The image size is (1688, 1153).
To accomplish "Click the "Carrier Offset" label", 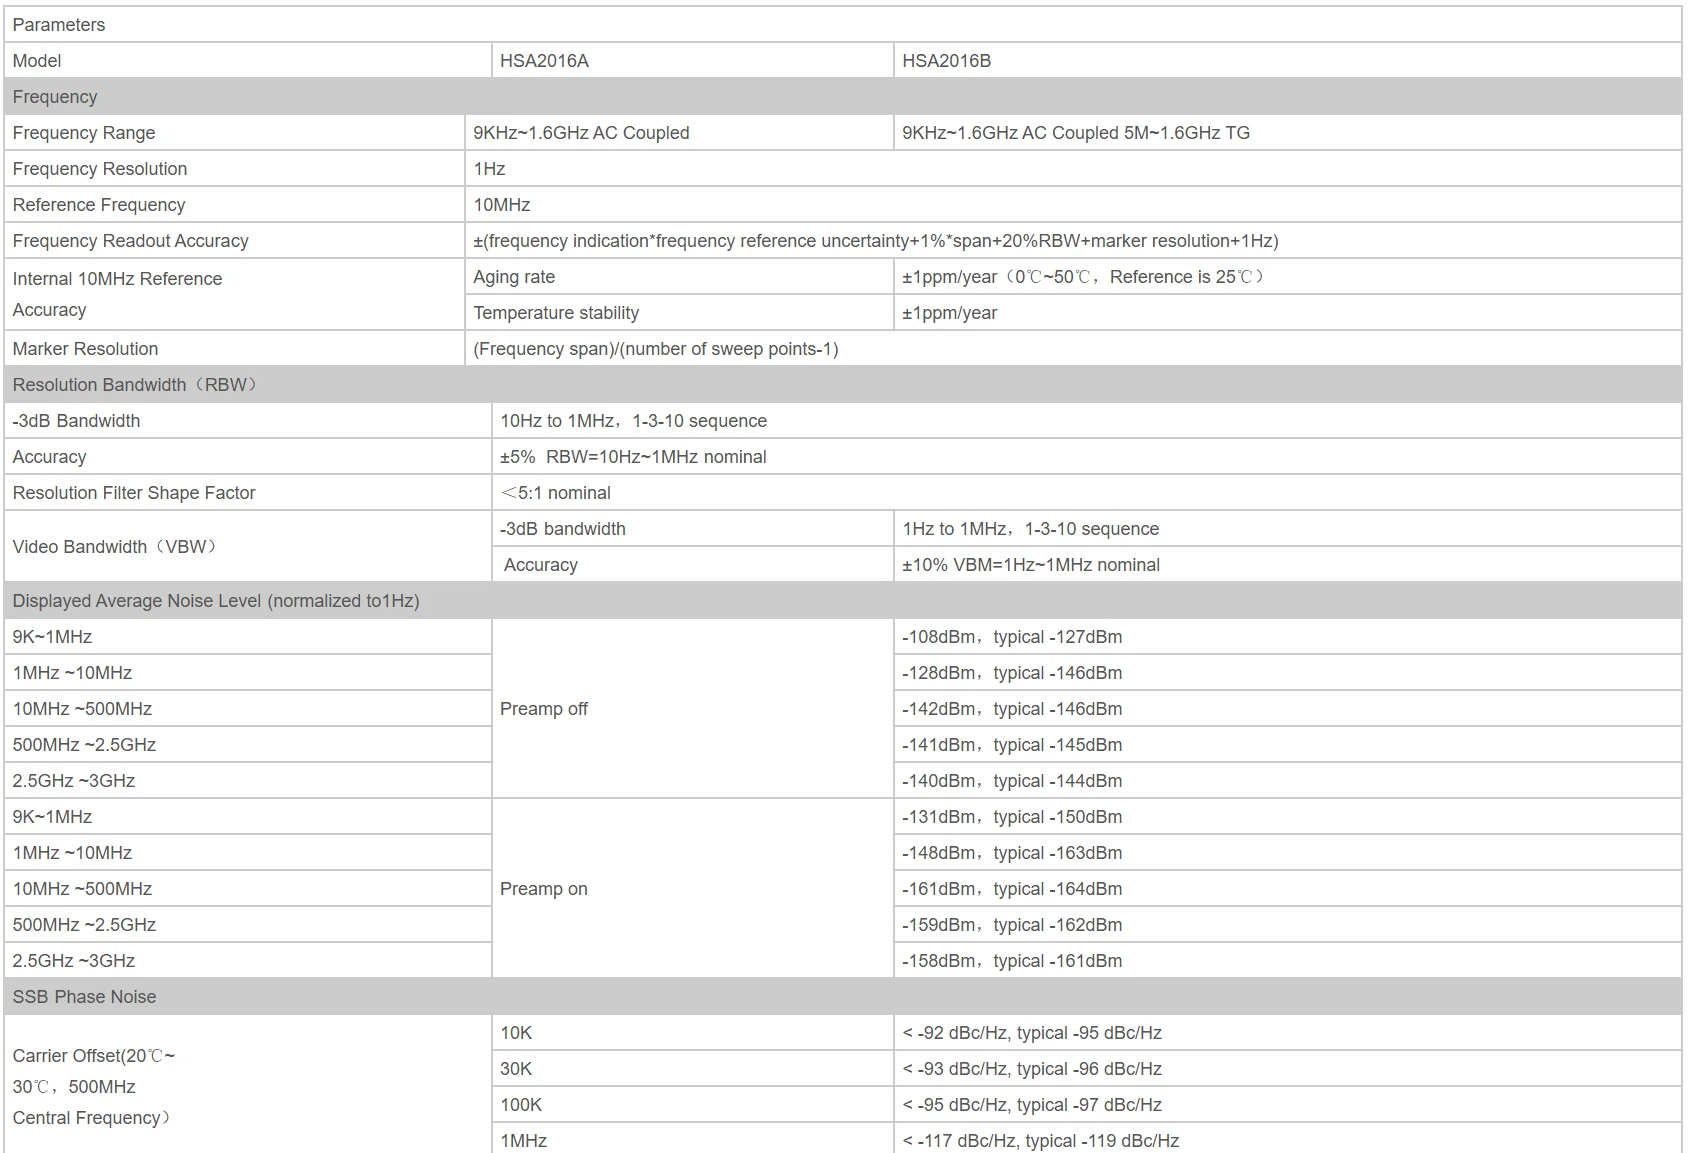I will (93, 1087).
